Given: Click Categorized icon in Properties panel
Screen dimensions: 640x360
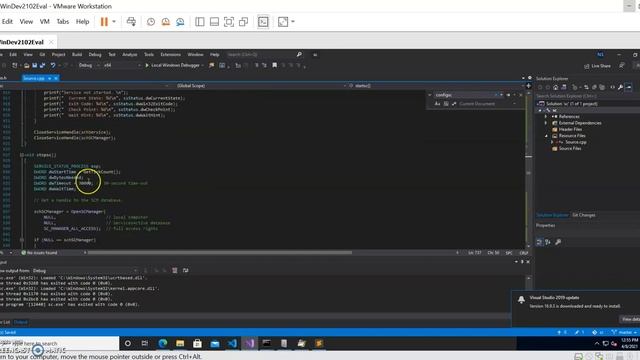Looking at the screenshot, I should pos(540,242).
